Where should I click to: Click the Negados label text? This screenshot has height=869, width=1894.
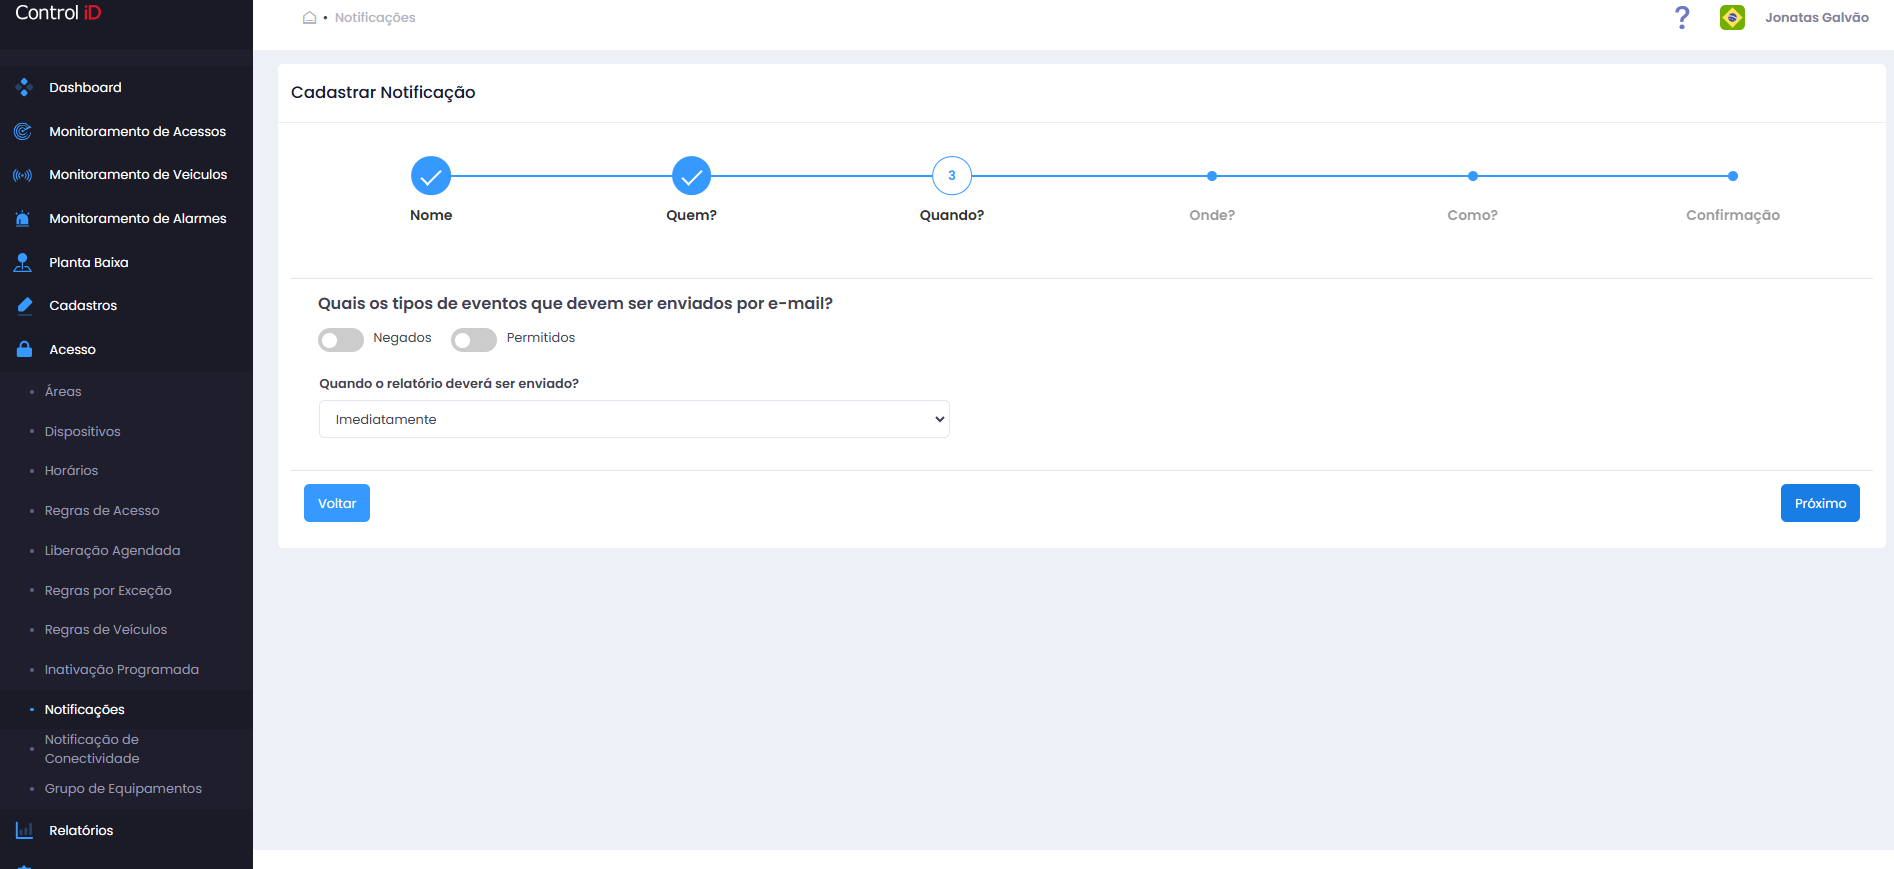pos(402,338)
